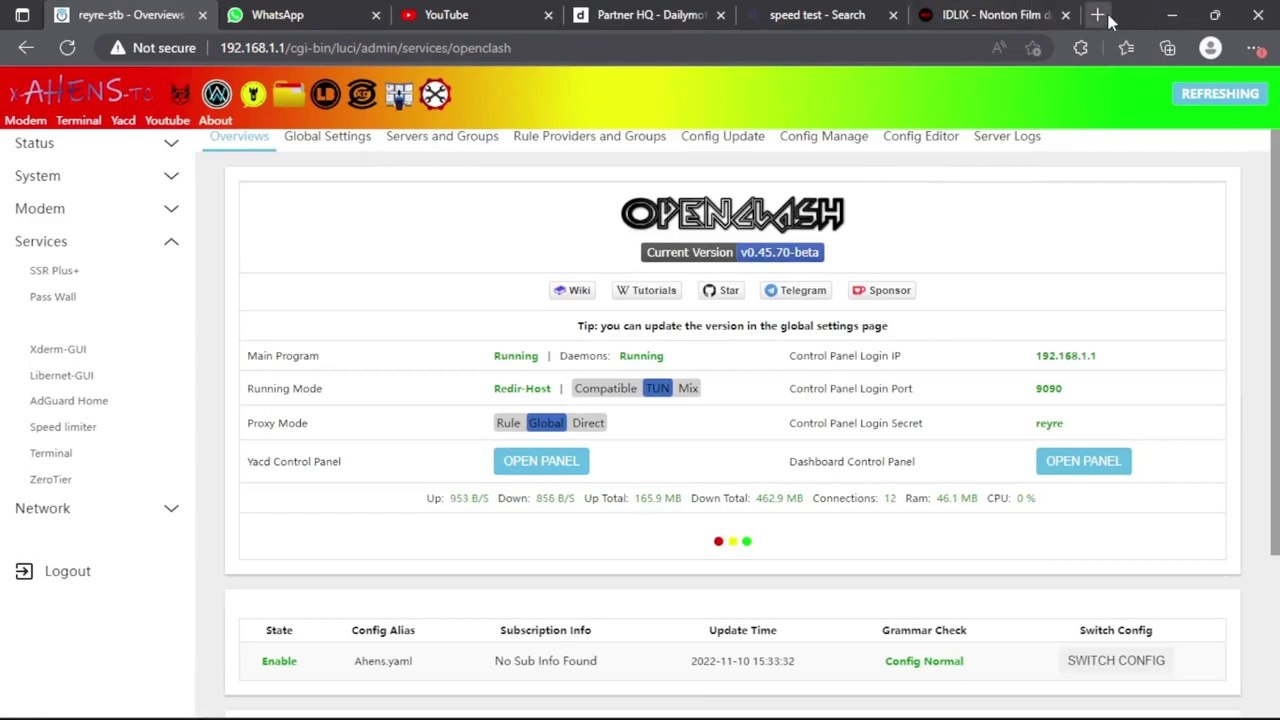Go back with browser back arrow
Viewport: 1280px width, 720px height.
point(26,48)
